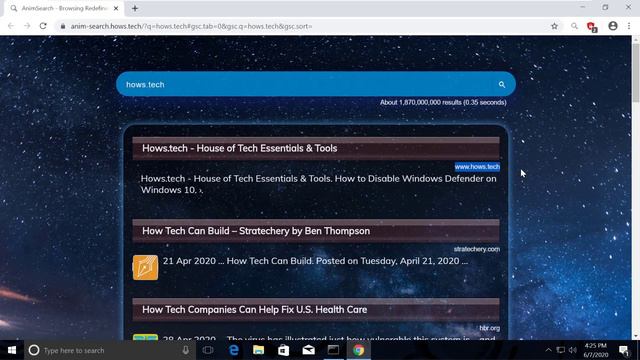The image size is (640, 360).
Task: Click the orange Stratechery result thumbnail
Action: (x=145, y=268)
